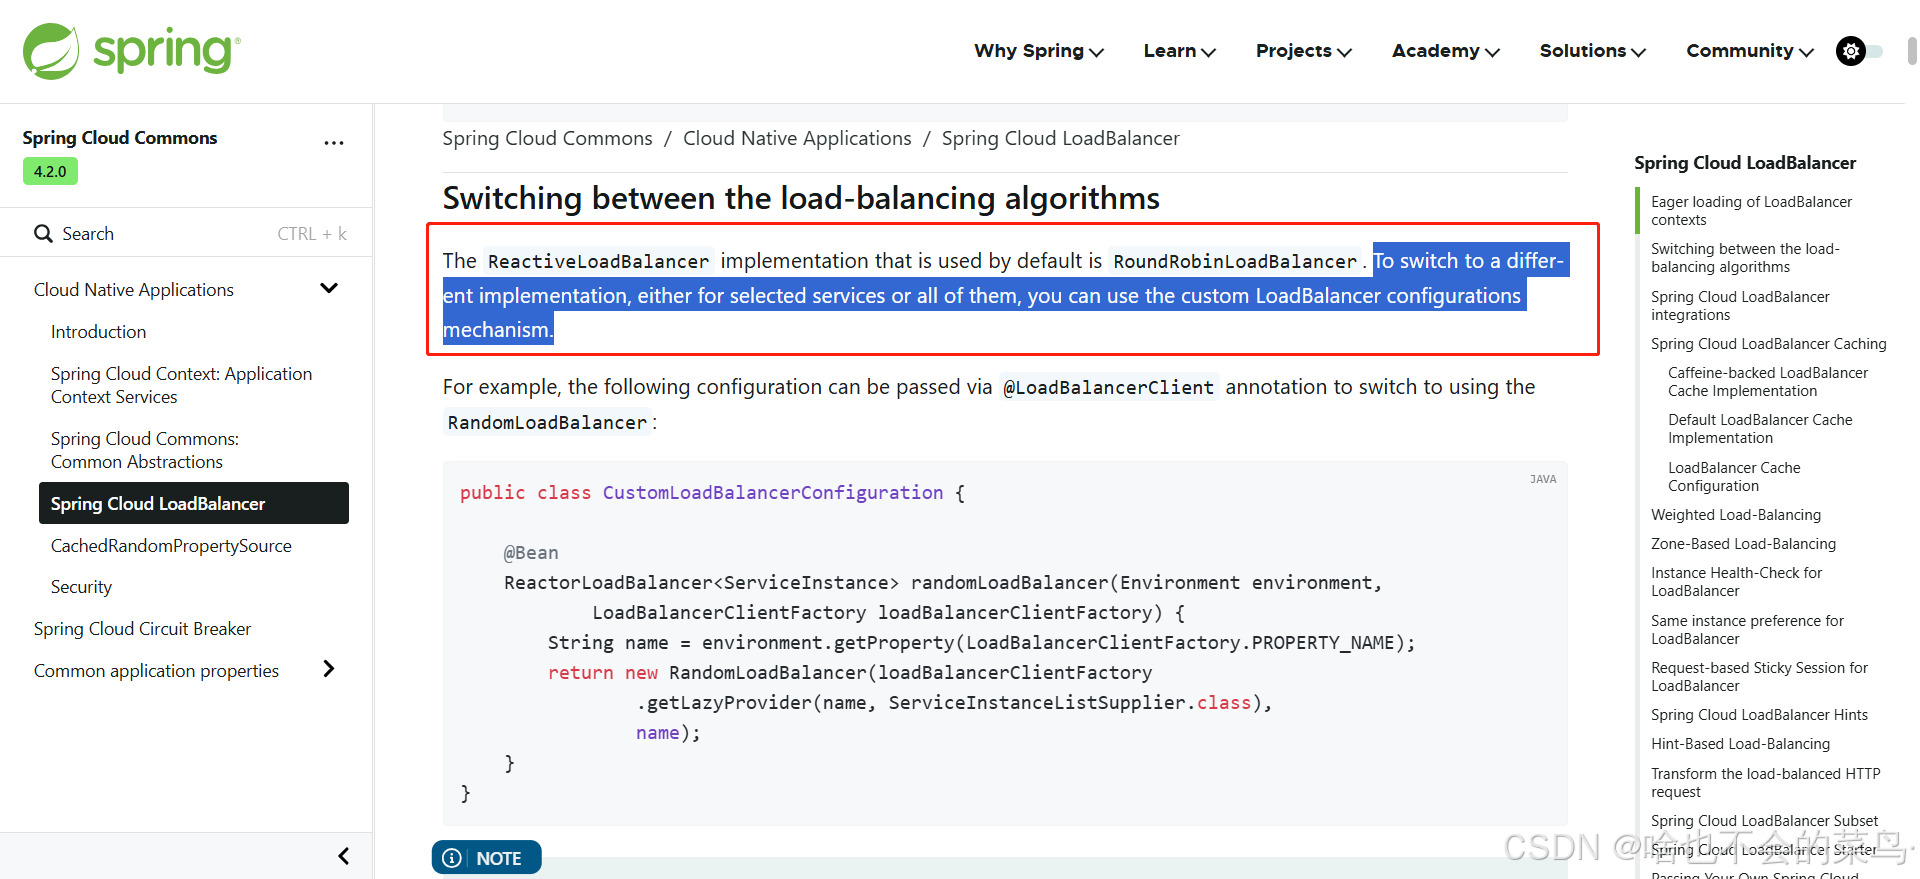Click Spring Cloud Commons breadcrumb
The height and width of the screenshot is (879, 1920).
(547, 138)
